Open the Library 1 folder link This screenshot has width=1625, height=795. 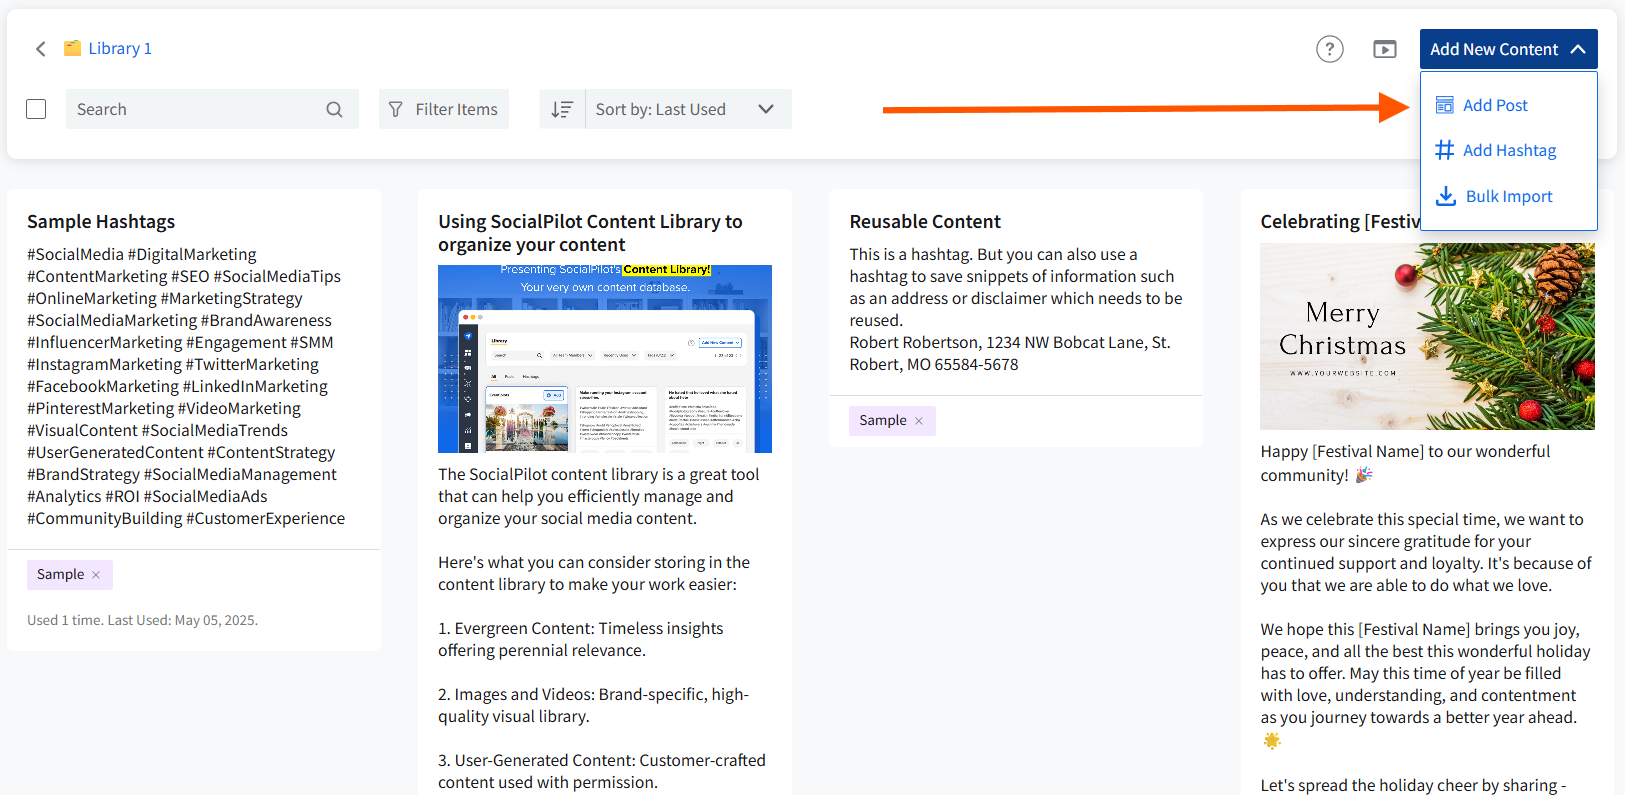[120, 48]
